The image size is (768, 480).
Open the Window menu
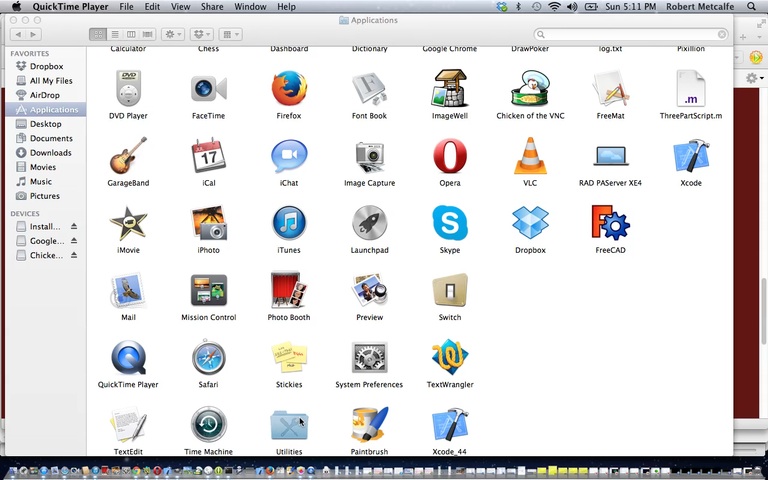250,6
